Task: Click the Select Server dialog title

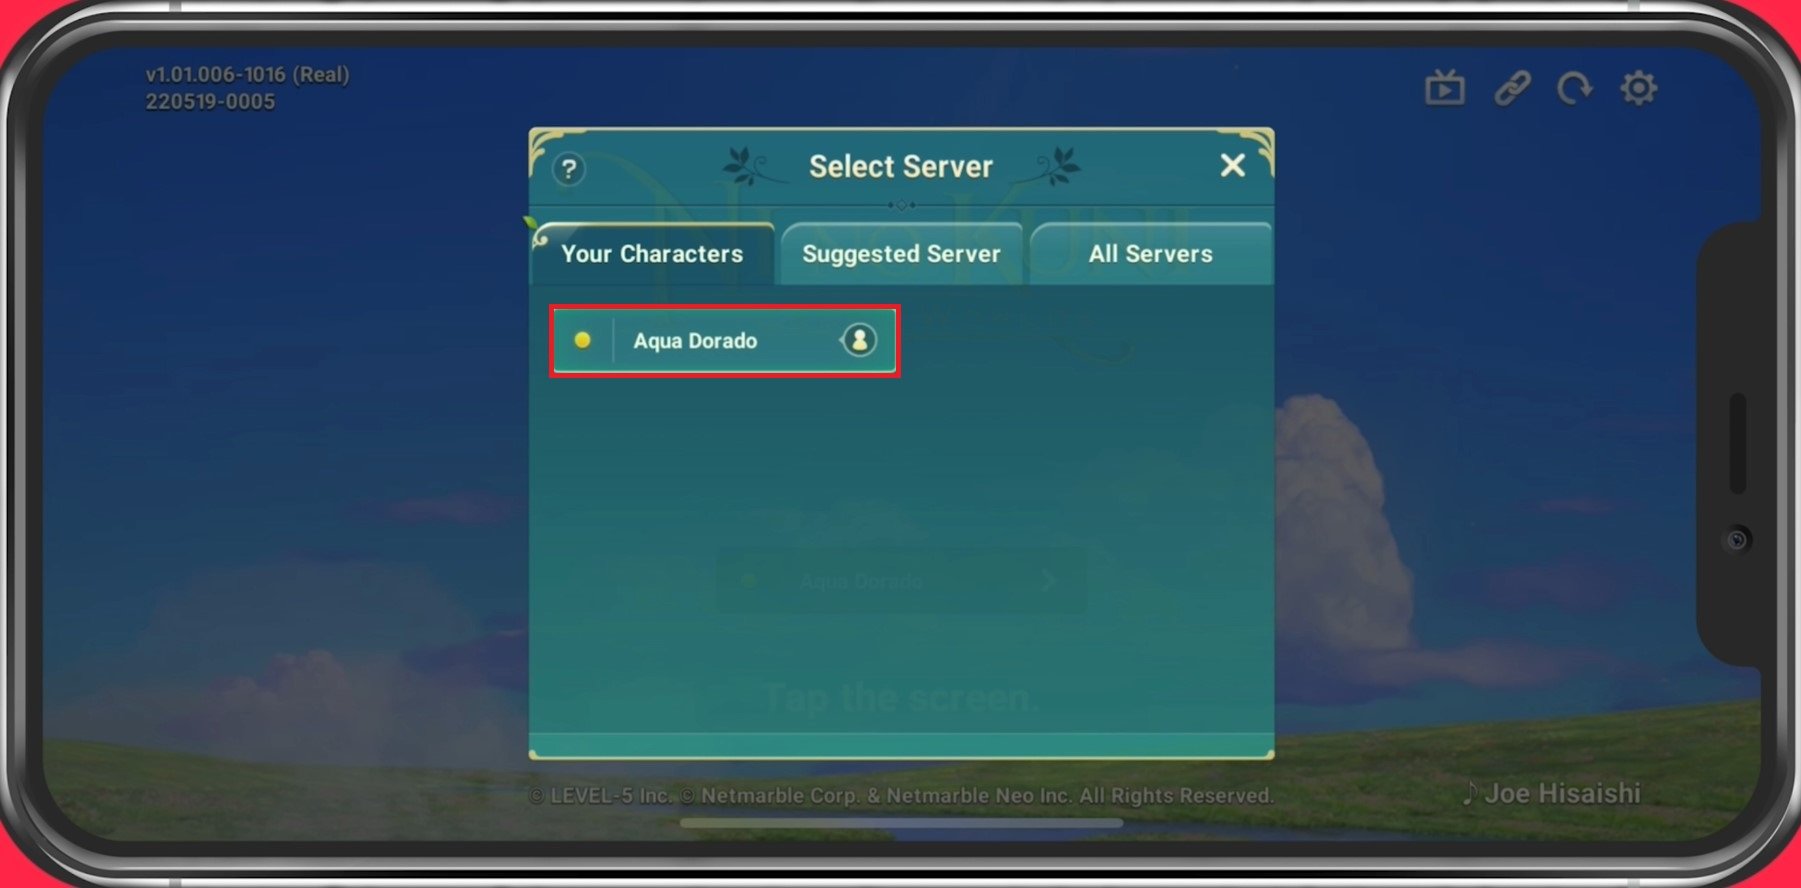Action: point(901,166)
